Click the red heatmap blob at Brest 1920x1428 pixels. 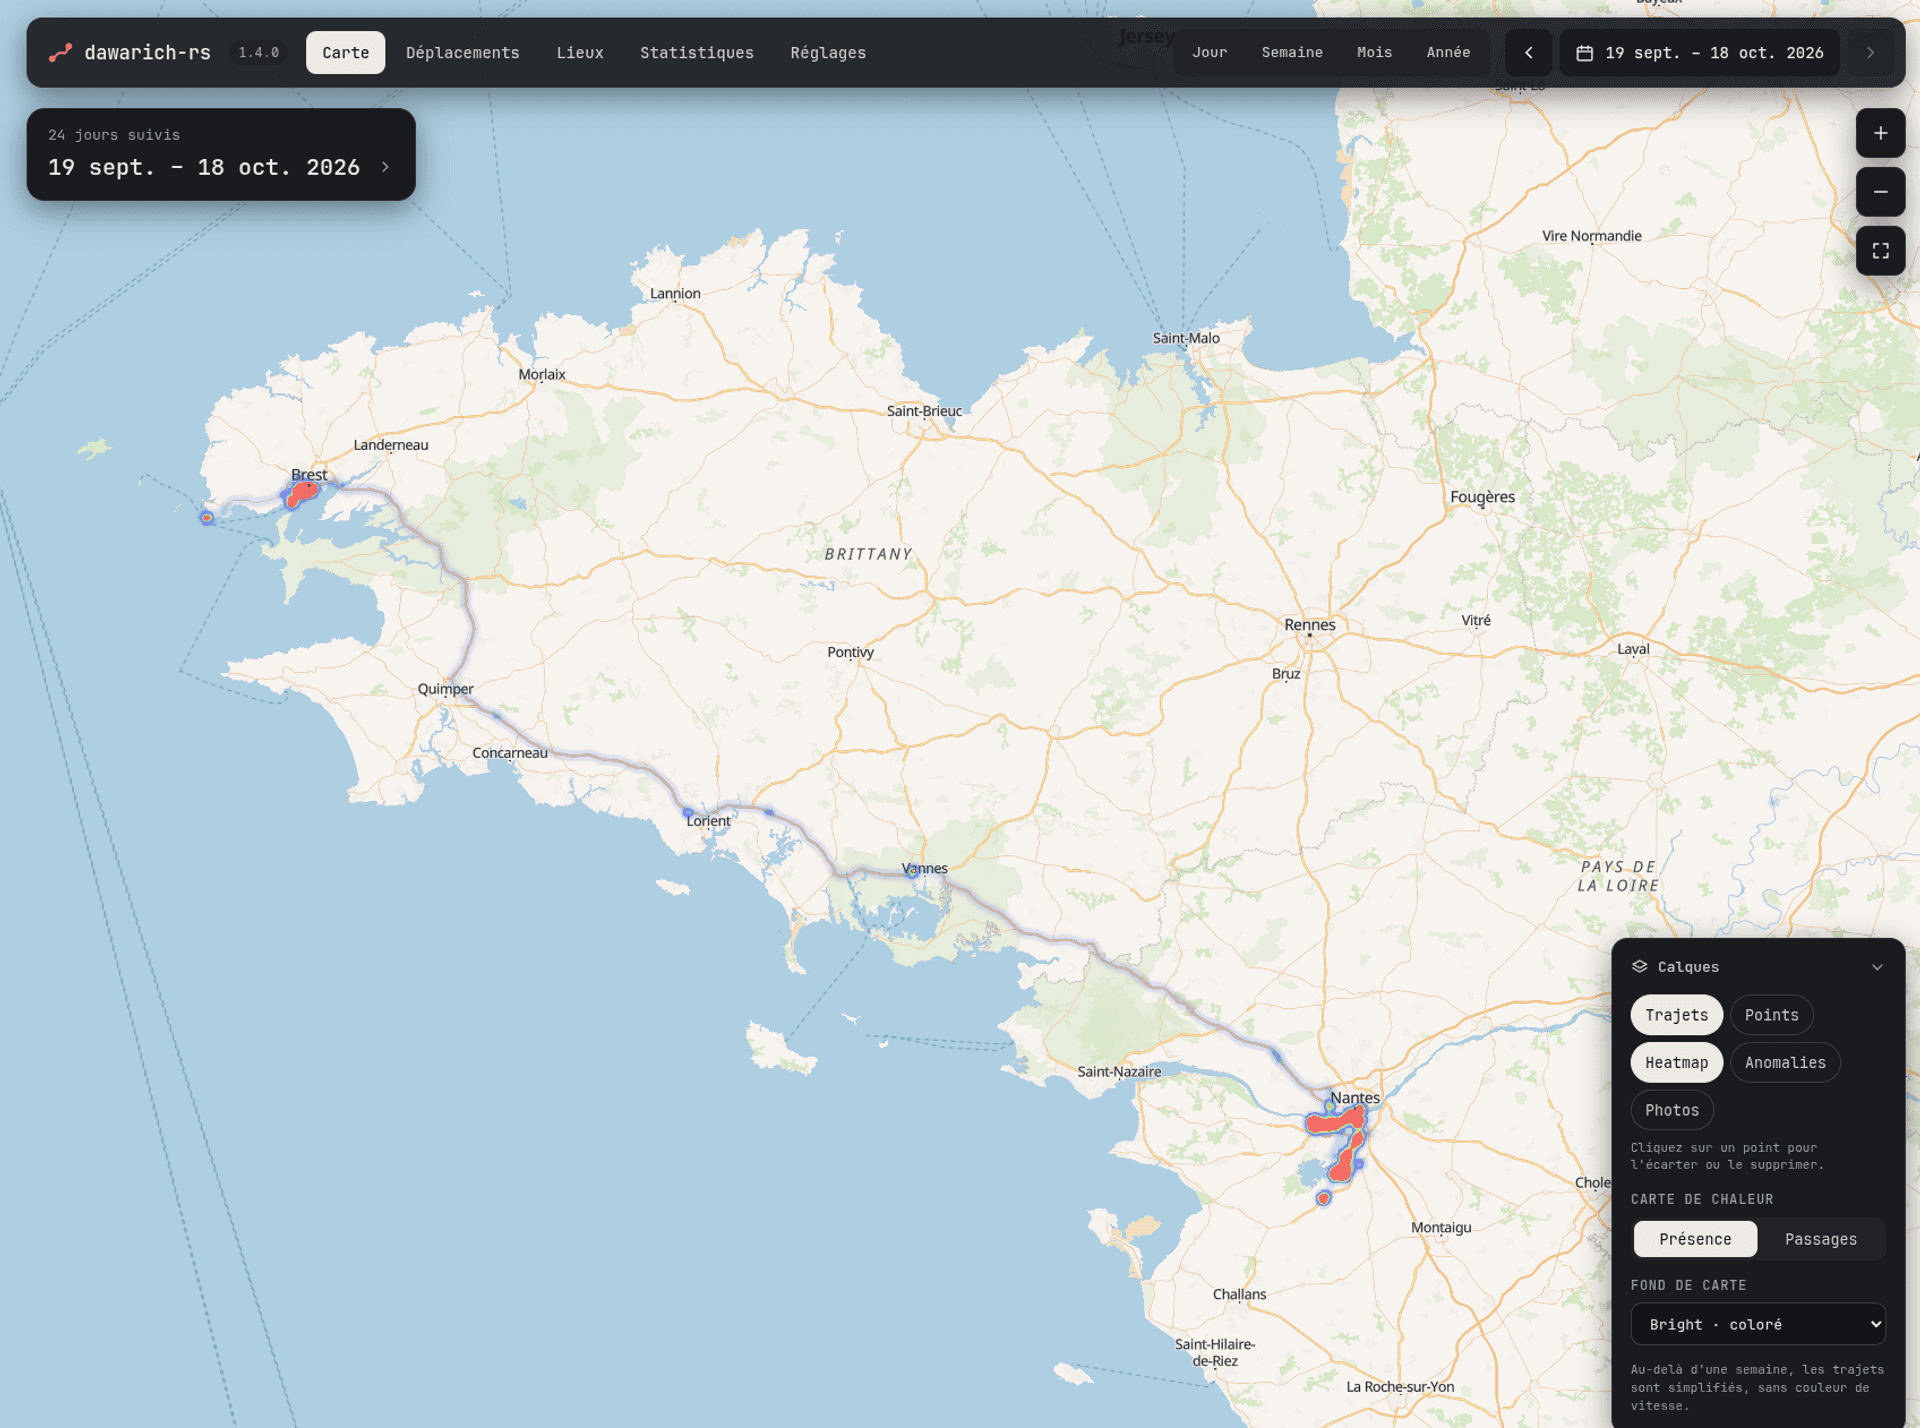(301, 493)
